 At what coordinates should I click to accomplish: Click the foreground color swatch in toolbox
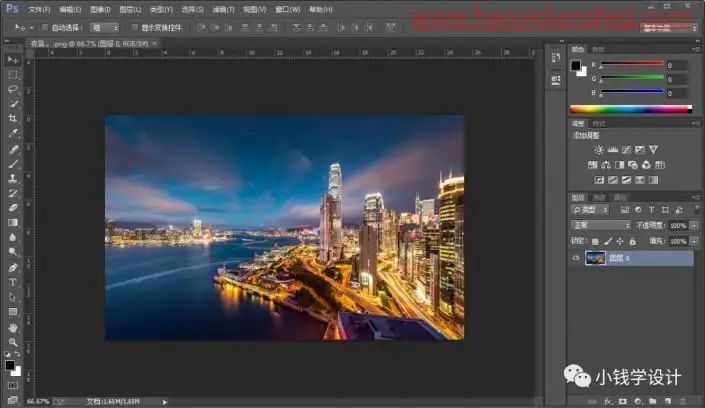click(10, 365)
